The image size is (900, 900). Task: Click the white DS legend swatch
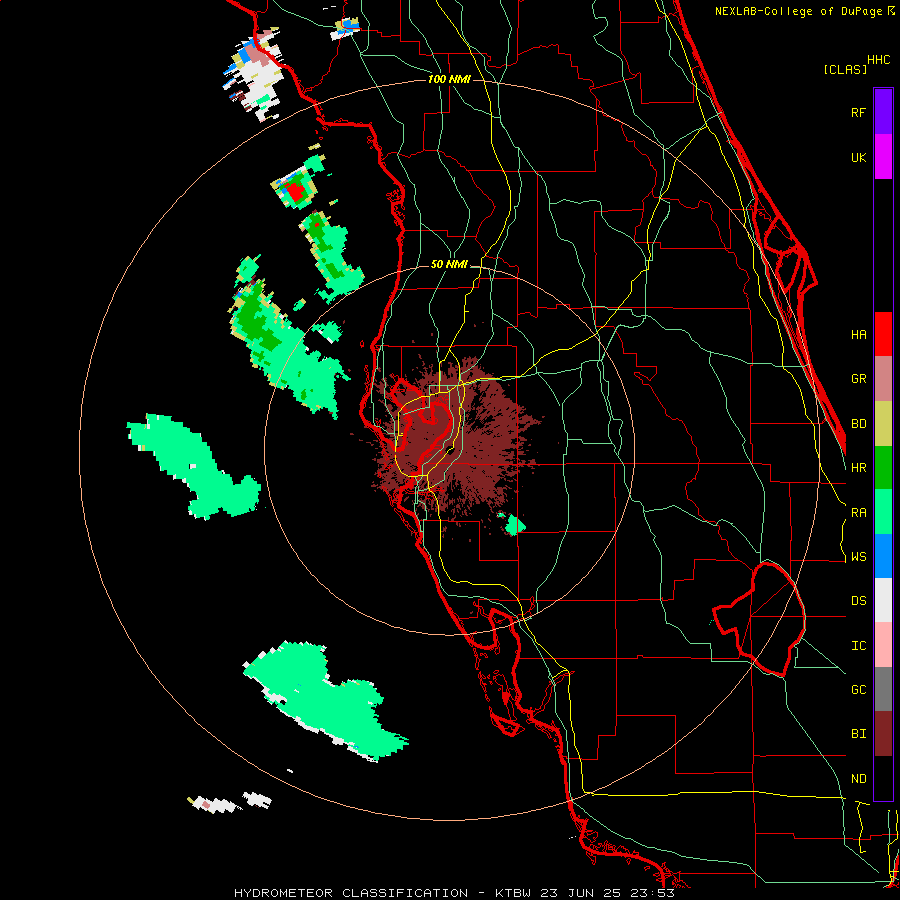coord(883,600)
